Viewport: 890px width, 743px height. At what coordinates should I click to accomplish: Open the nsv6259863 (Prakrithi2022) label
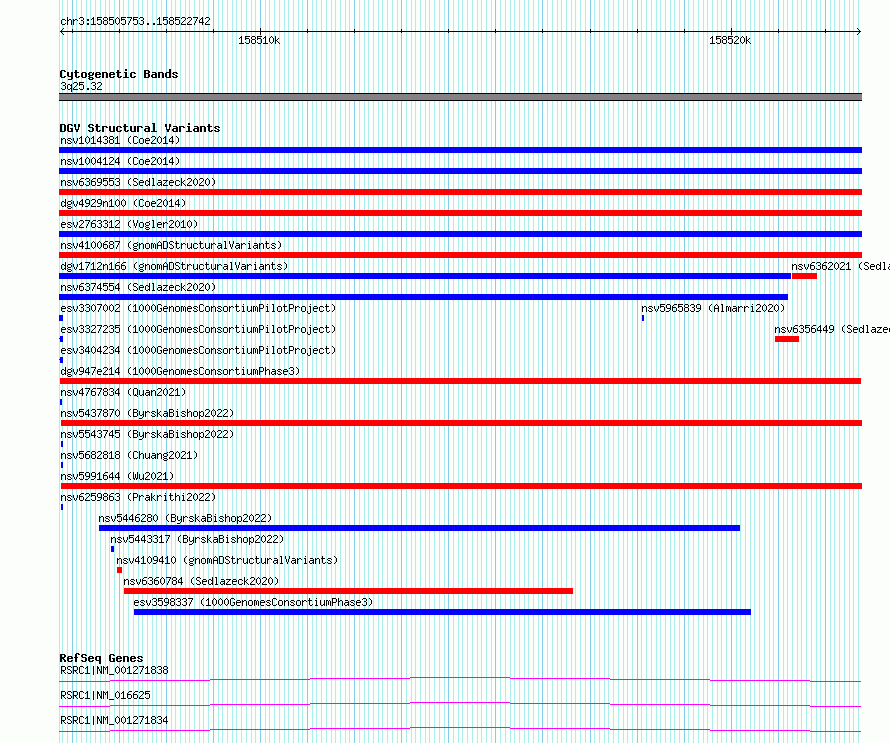pyautogui.click(x=138, y=497)
